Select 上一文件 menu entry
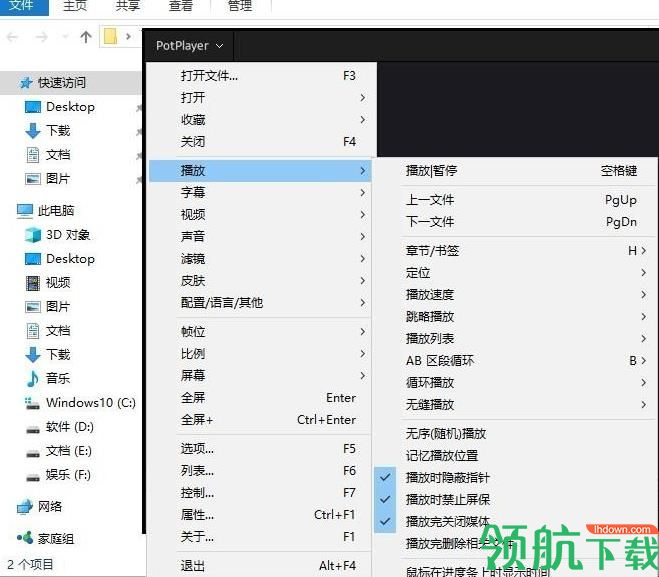Viewport: 659px width, 577px height. [516, 200]
